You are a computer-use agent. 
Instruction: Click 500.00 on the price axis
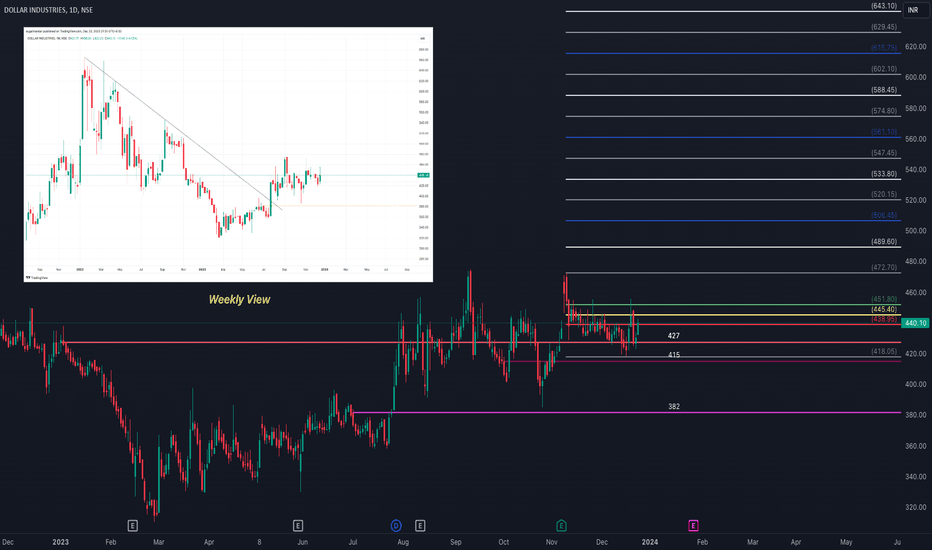point(915,231)
